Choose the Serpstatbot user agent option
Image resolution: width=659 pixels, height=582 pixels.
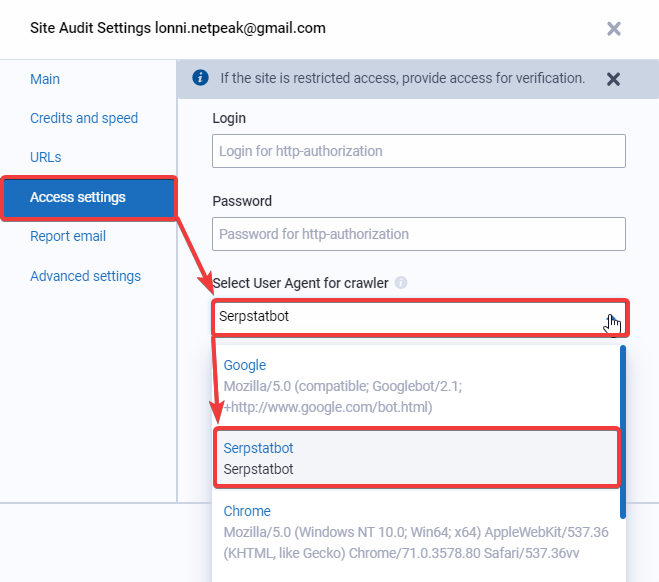(416, 458)
